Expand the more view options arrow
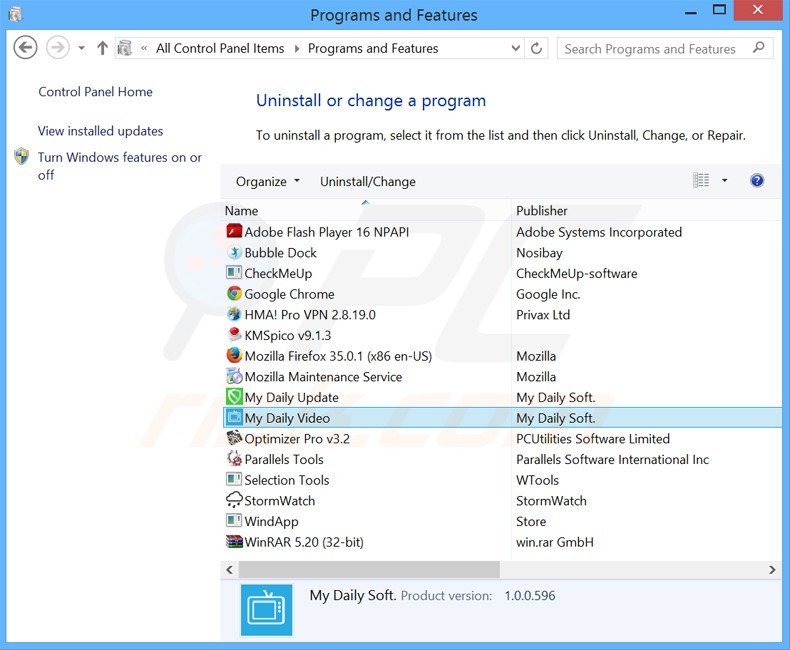The height and width of the screenshot is (650, 790). [x=725, y=180]
